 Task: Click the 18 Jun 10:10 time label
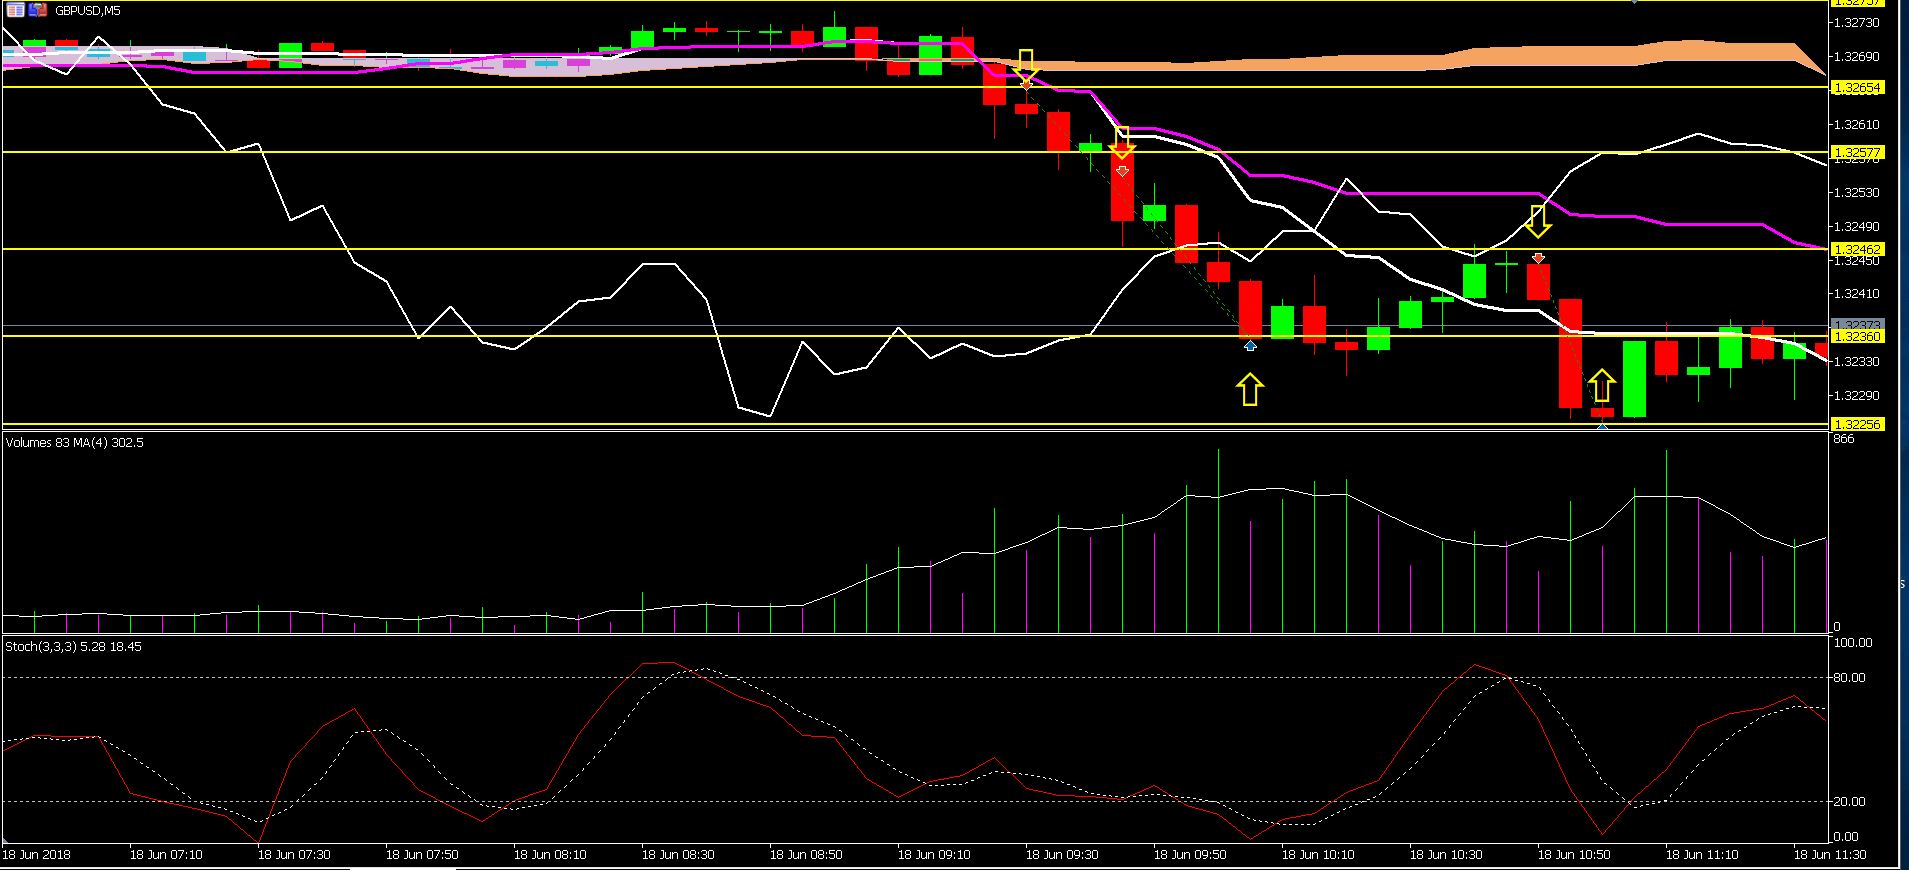point(1318,855)
